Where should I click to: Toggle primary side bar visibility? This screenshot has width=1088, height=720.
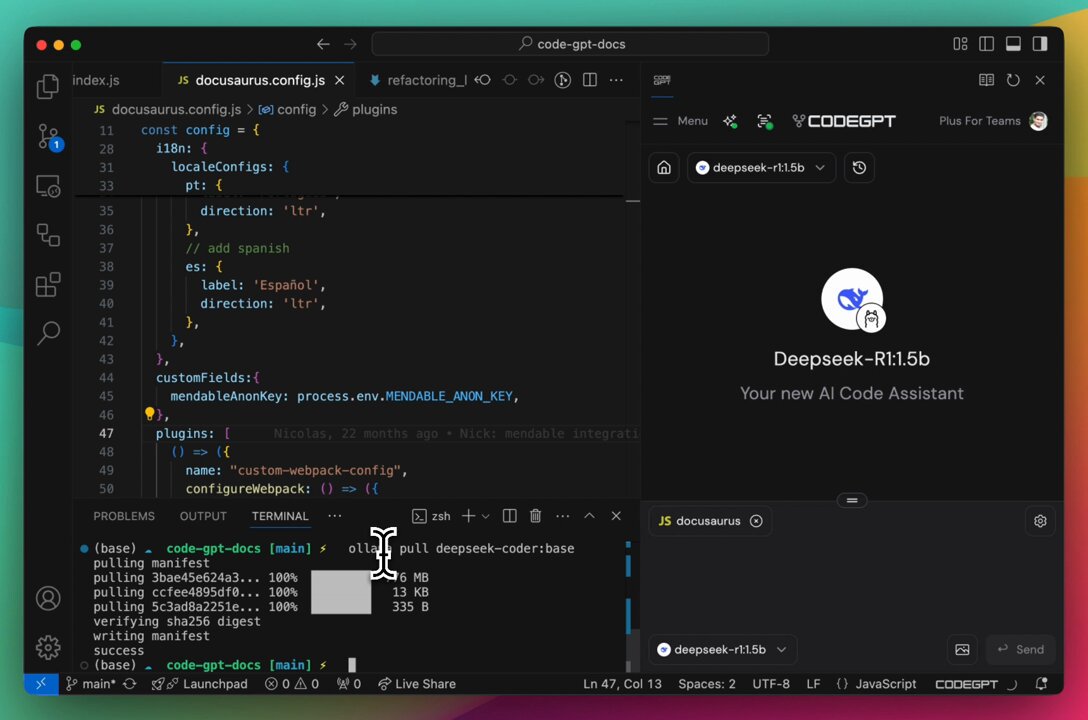[986, 44]
